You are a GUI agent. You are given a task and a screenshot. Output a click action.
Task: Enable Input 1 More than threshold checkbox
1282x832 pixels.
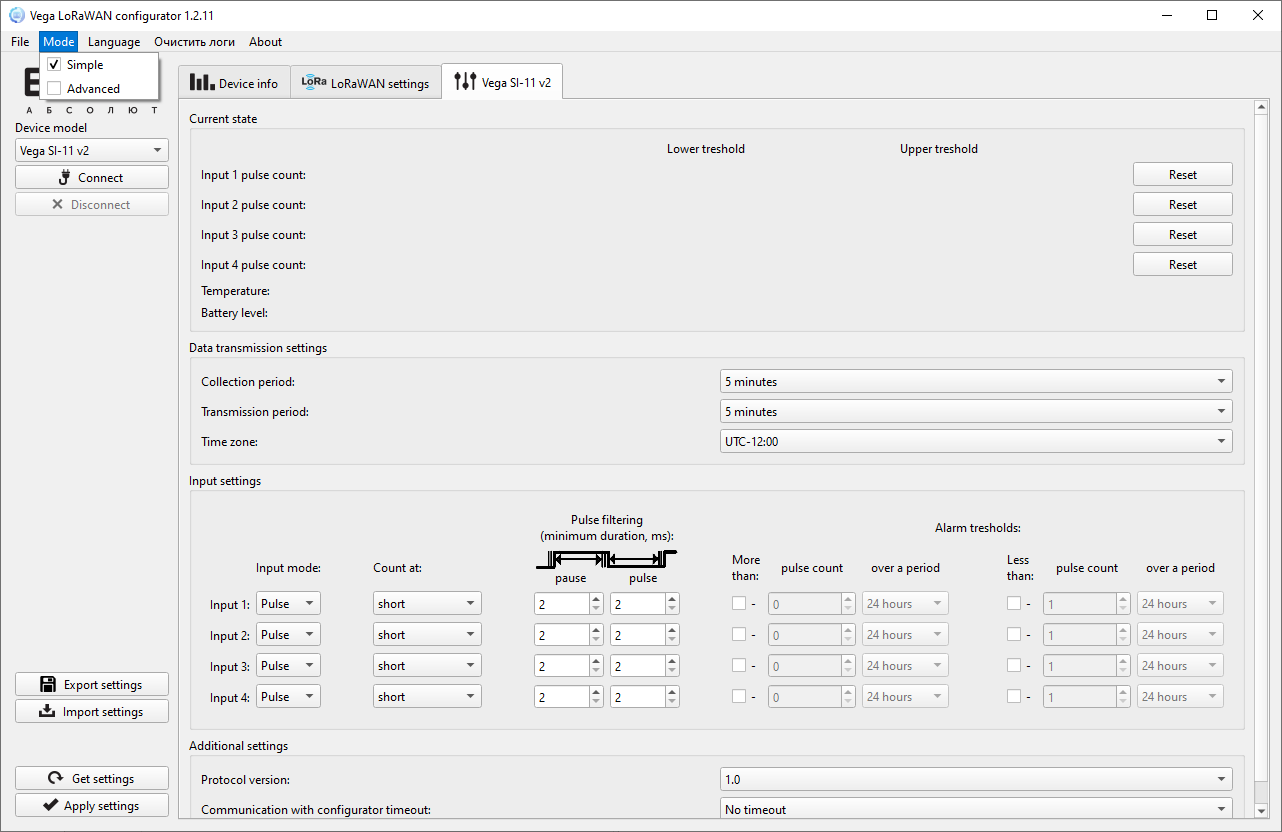point(739,604)
